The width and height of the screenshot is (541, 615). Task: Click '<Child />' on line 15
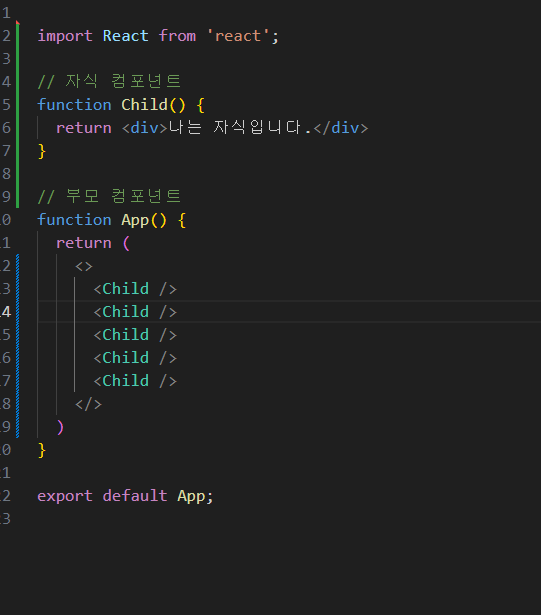click(x=135, y=335)
